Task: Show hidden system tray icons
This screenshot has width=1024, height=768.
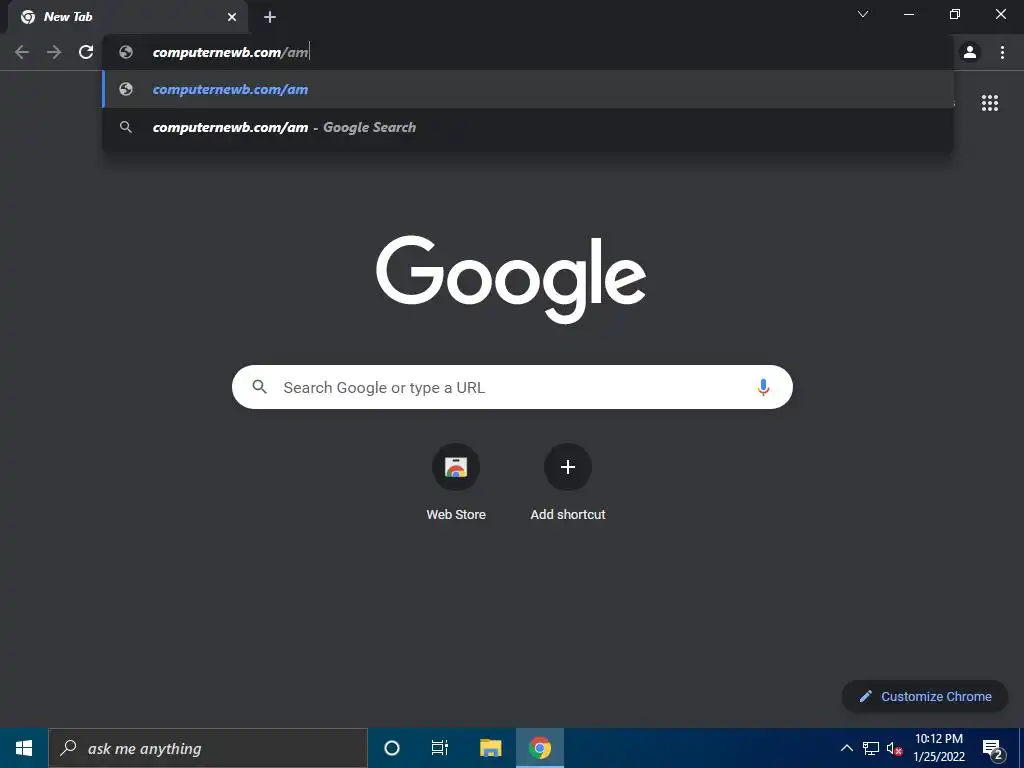Action: 846,748
